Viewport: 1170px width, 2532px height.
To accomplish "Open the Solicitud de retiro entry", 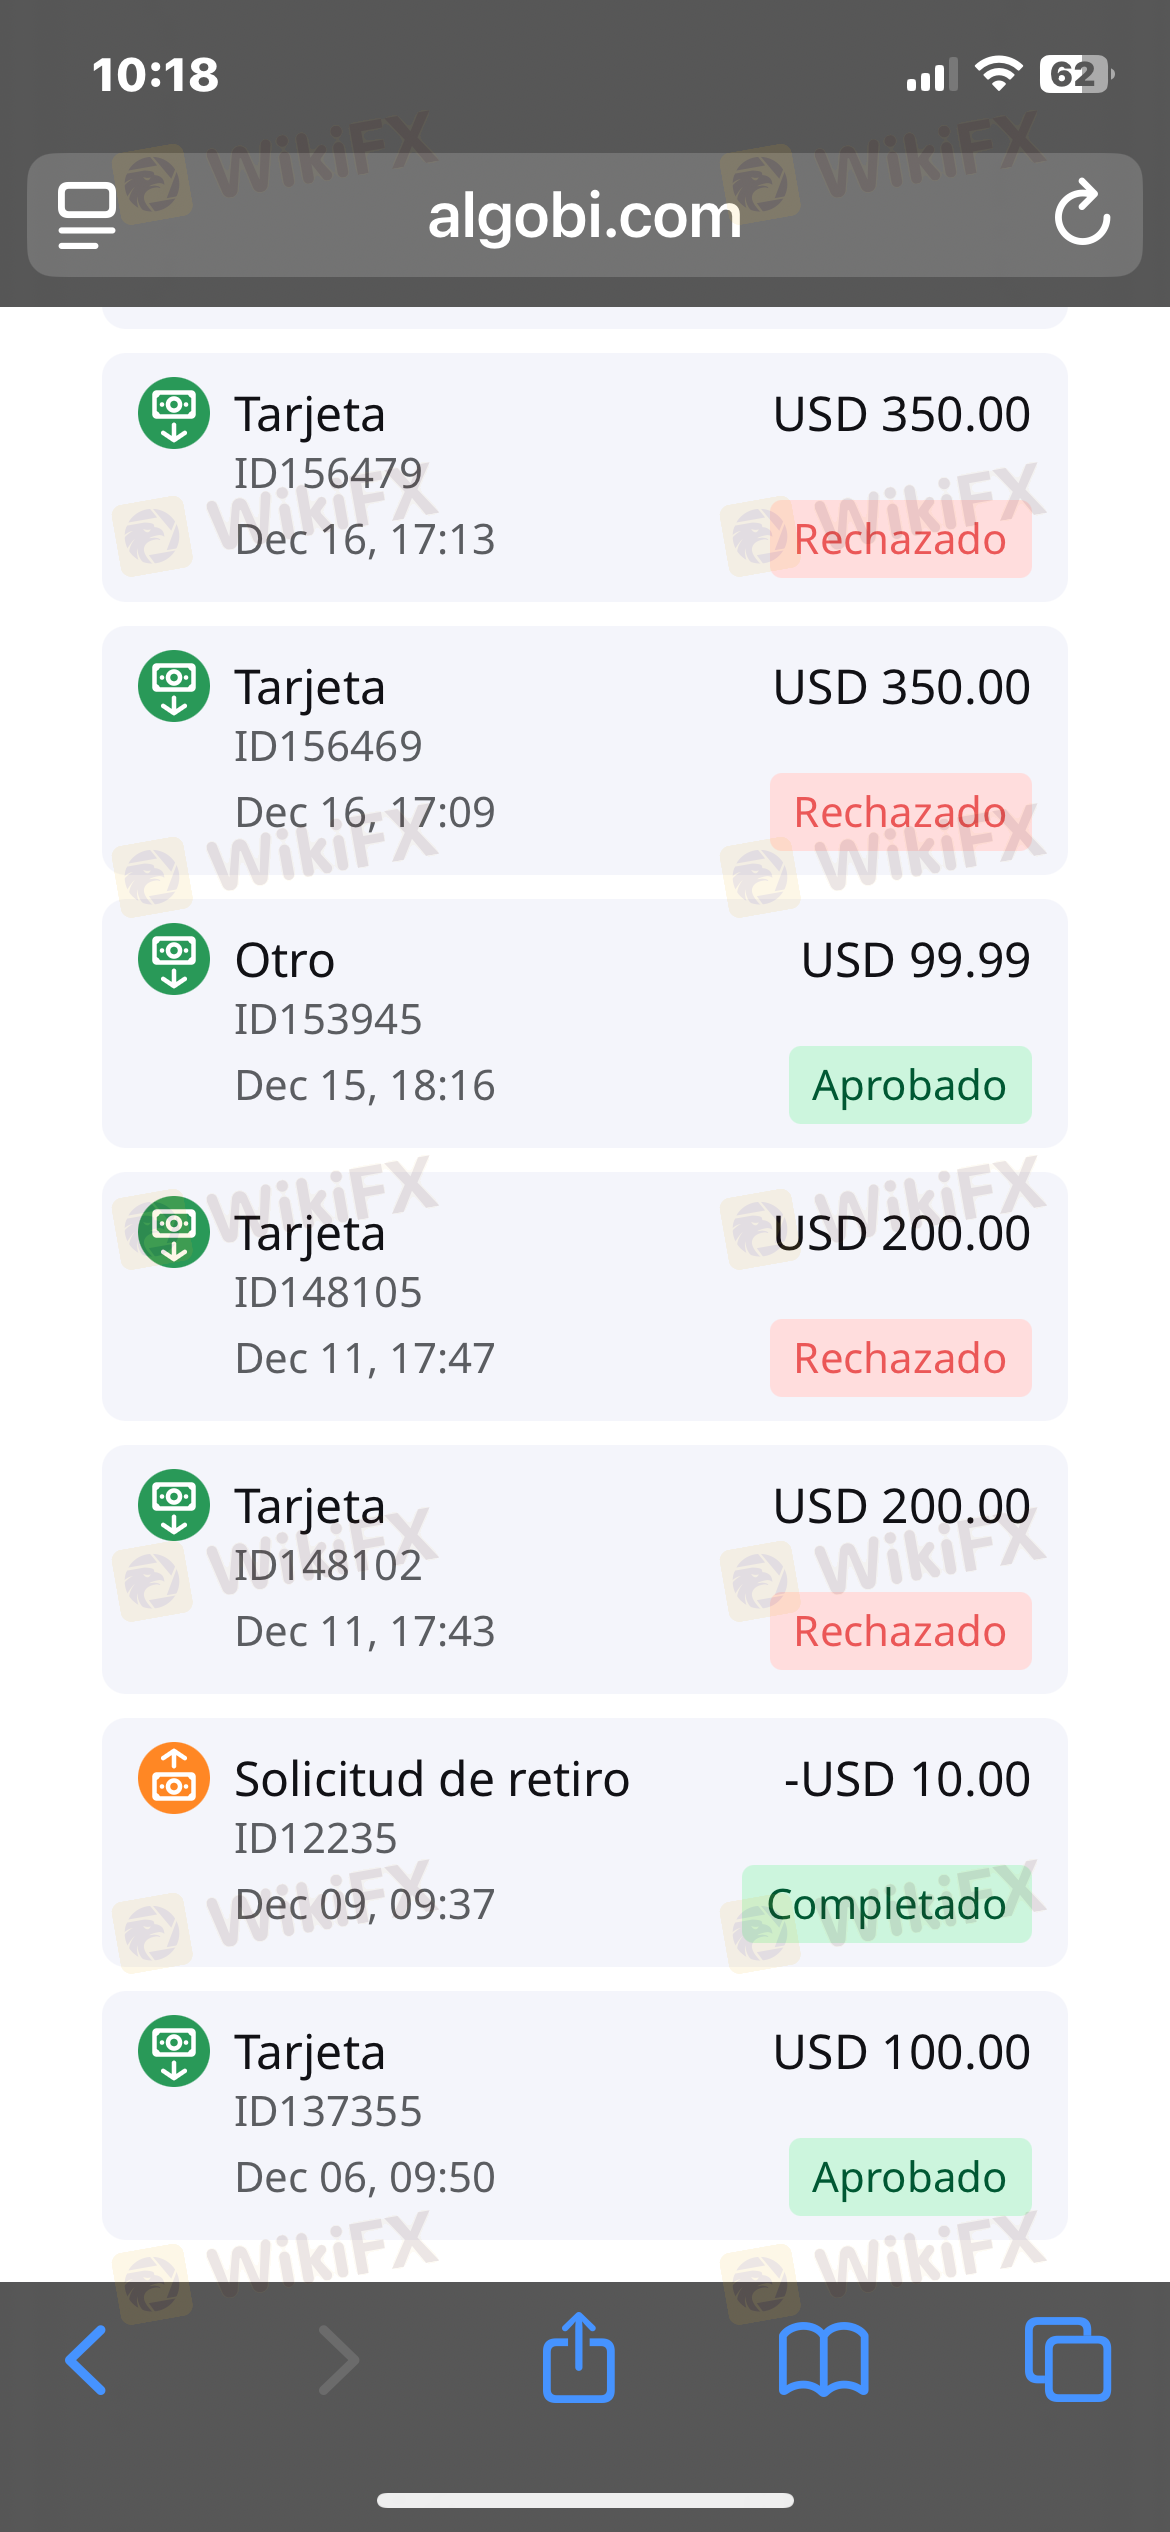I will click(584, 1842).
